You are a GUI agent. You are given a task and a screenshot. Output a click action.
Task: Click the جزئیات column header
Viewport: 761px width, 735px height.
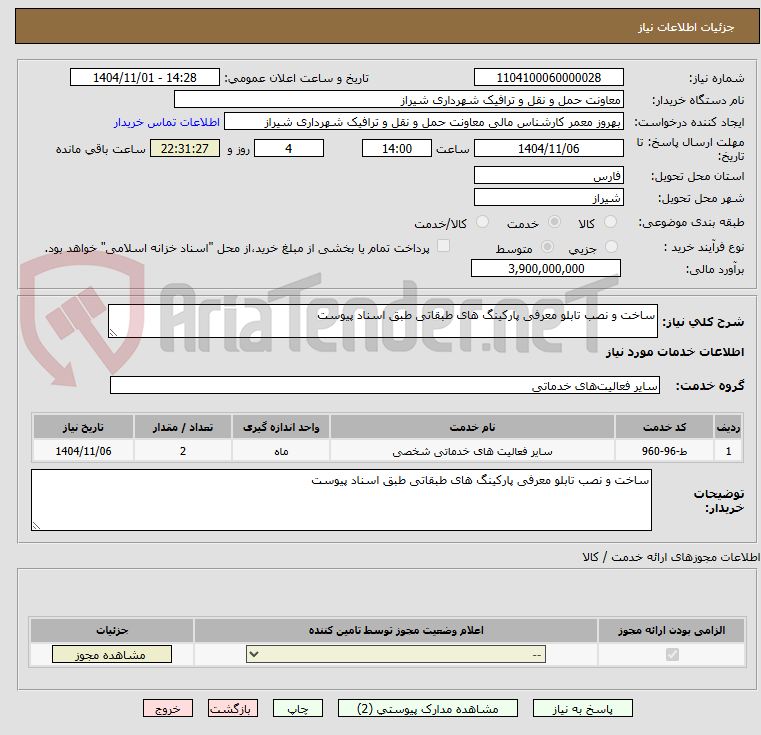pos(112,630)
